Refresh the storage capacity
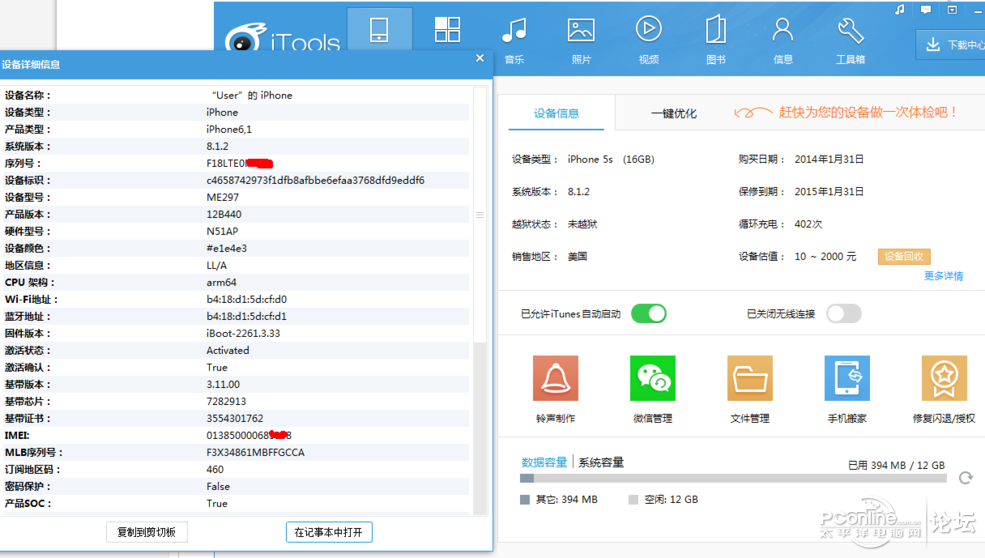 (966, 478)
